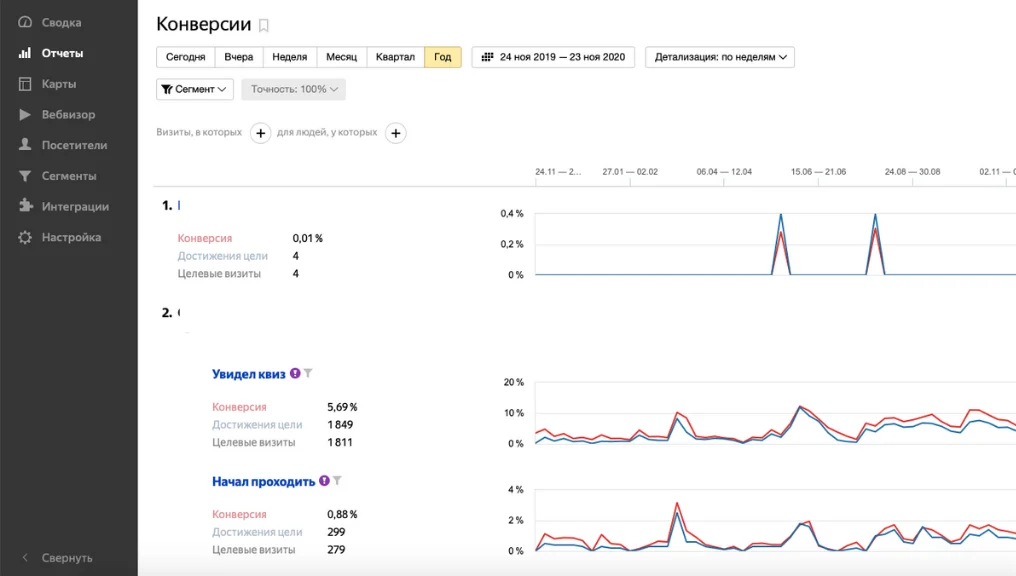
Task: Open Настройка in the sidebar
Action: coord(71,237)
